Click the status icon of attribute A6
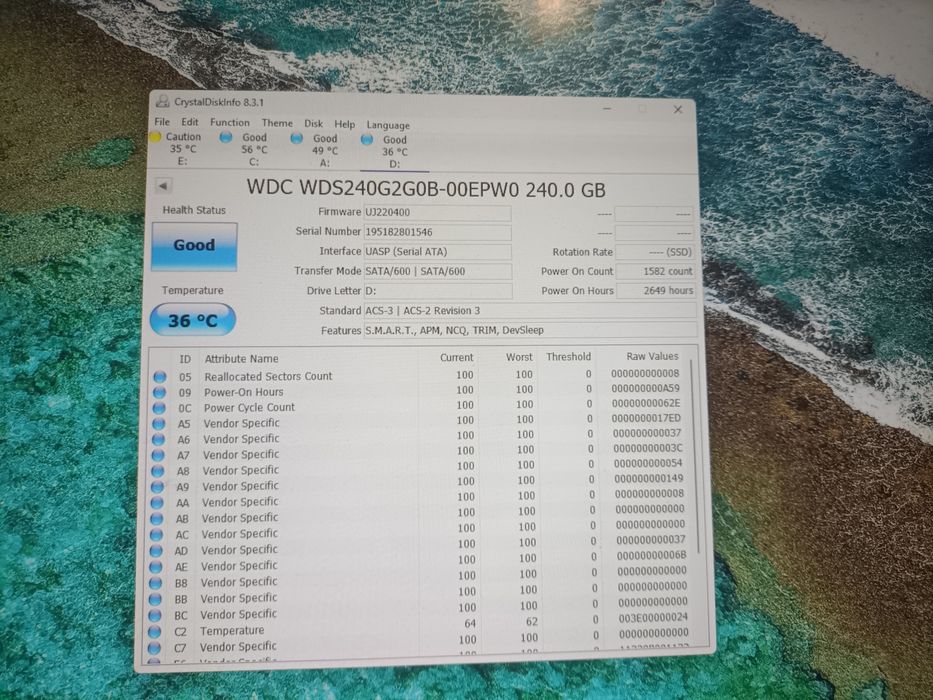 coord(158,439)
